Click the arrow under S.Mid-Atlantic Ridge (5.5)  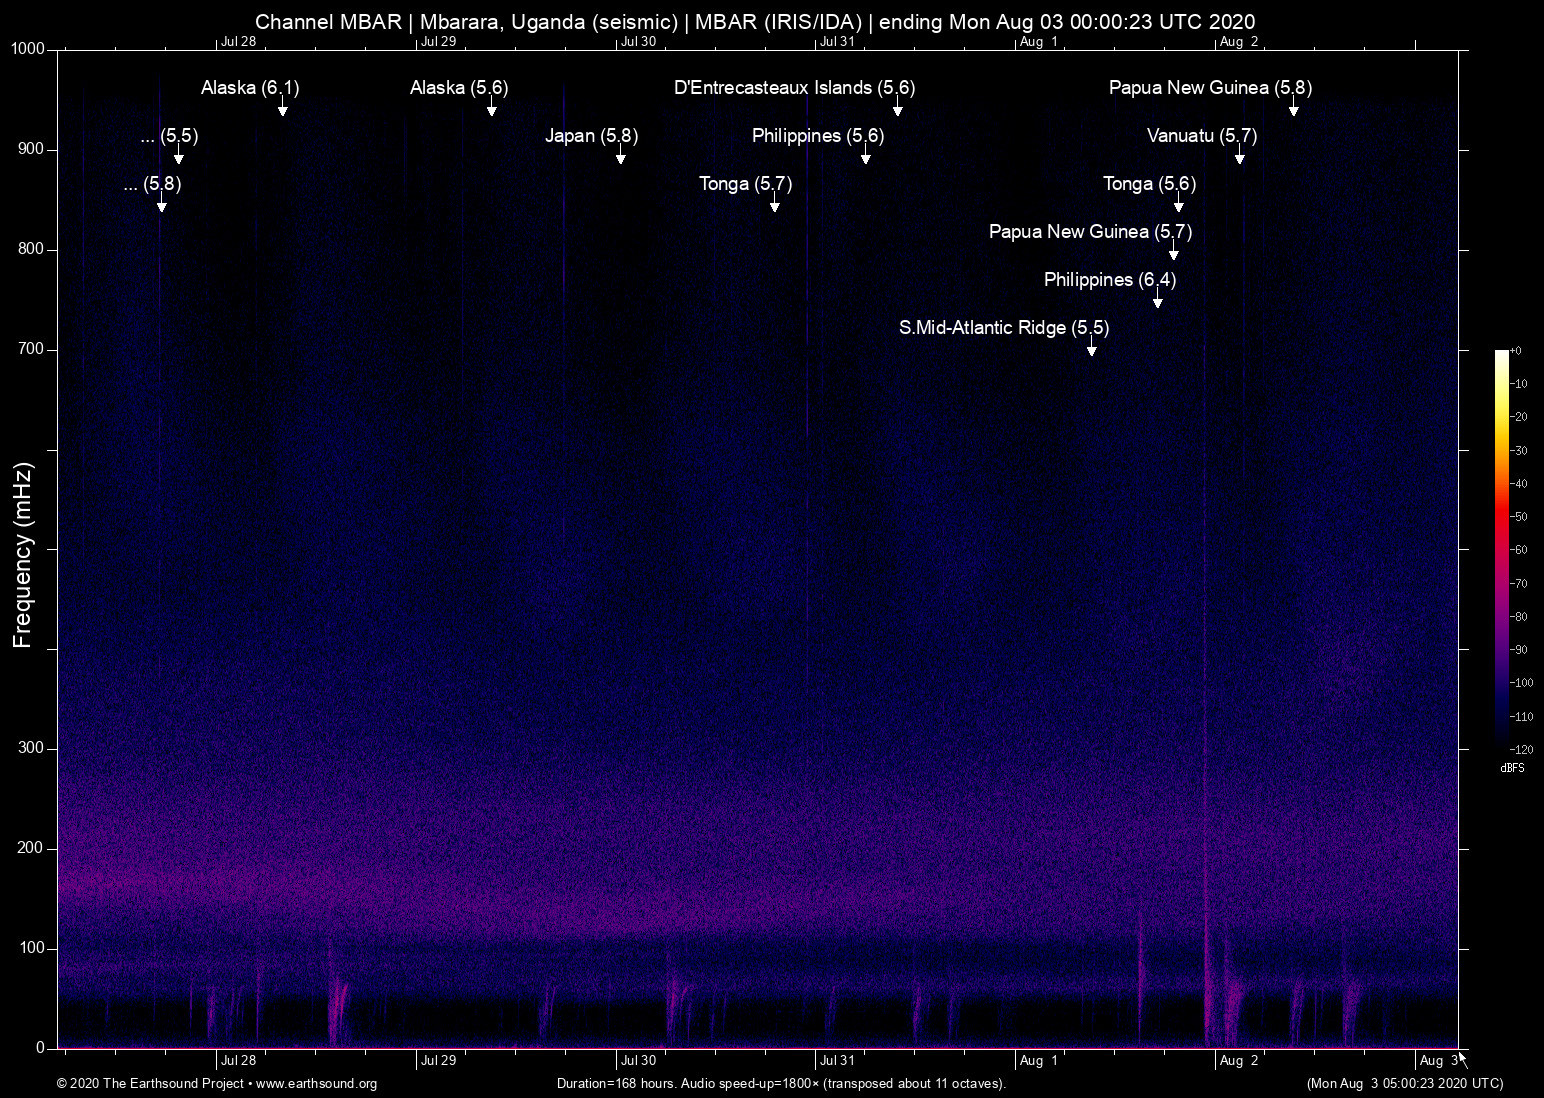[1092, 348]
